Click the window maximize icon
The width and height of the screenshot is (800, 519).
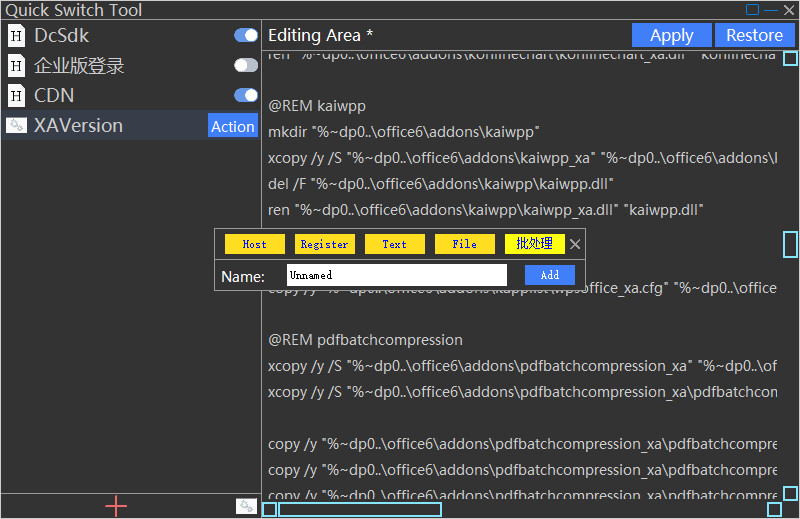click(x=753, y=10)
